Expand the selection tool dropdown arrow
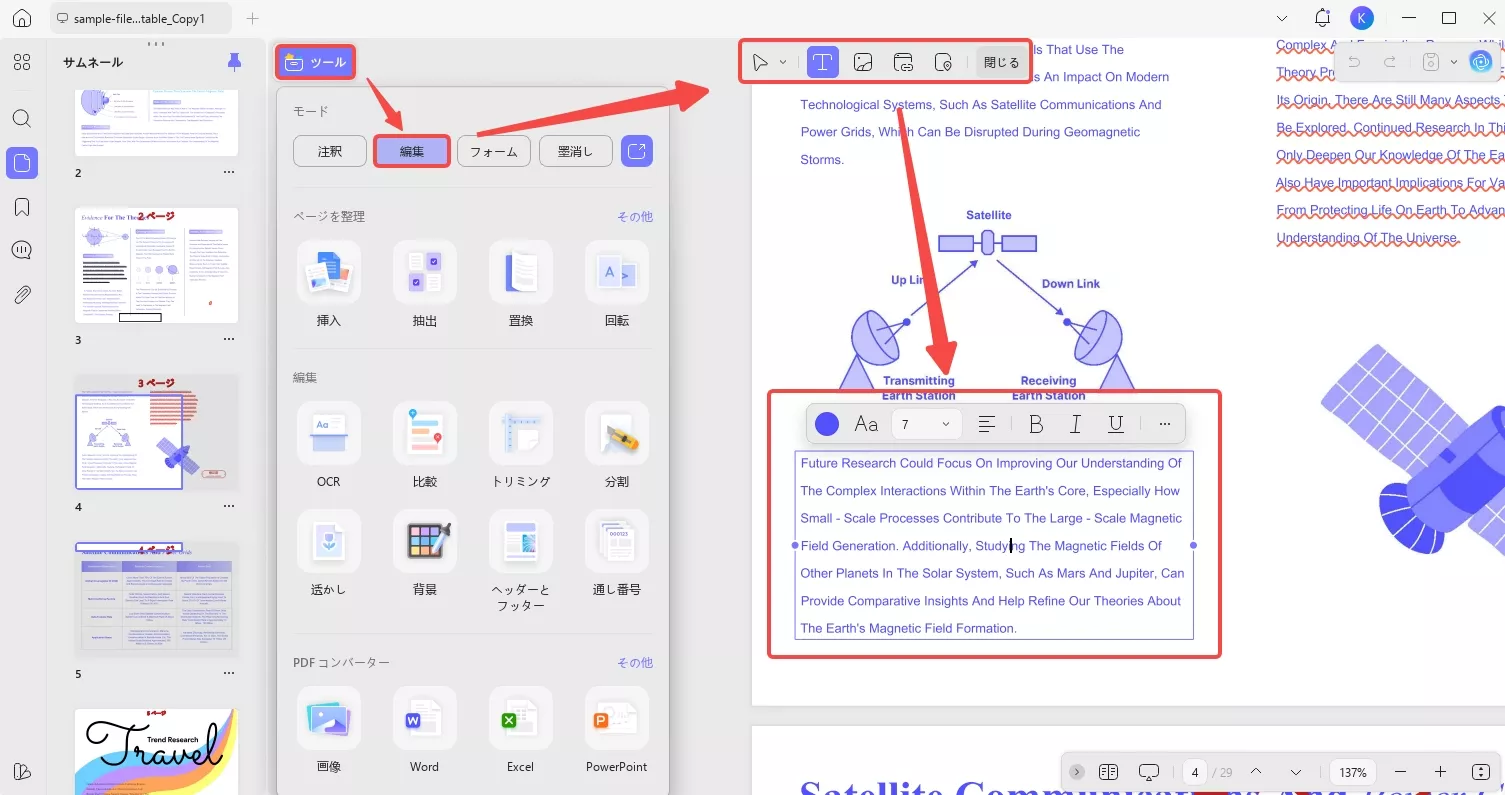The height and width of the screenshot is (795, 1505). point(783,62)
